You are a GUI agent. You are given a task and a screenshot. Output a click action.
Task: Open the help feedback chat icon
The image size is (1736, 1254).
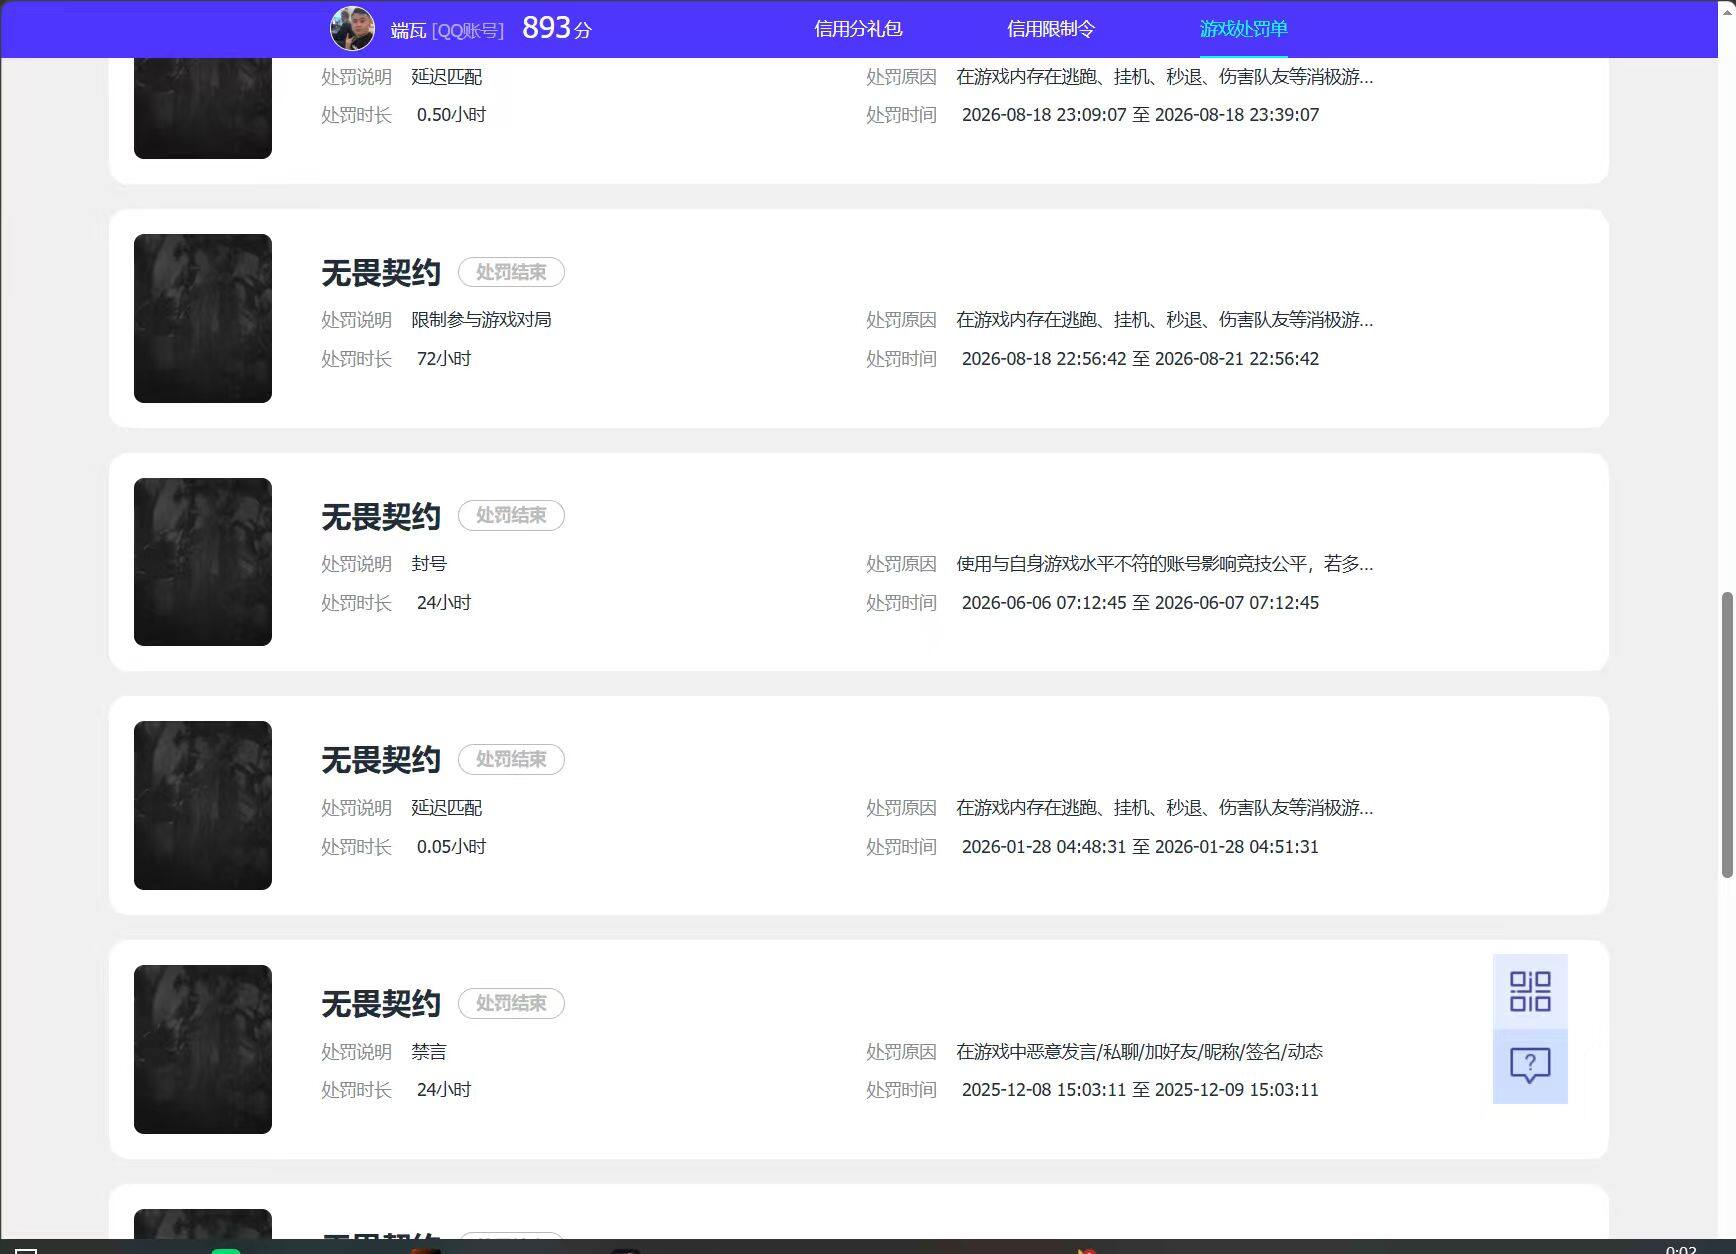(1530, 1066)
